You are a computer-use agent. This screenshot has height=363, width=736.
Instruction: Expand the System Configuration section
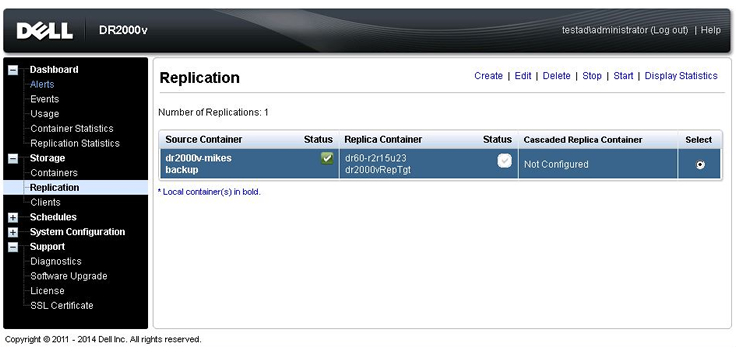(13, 232)
